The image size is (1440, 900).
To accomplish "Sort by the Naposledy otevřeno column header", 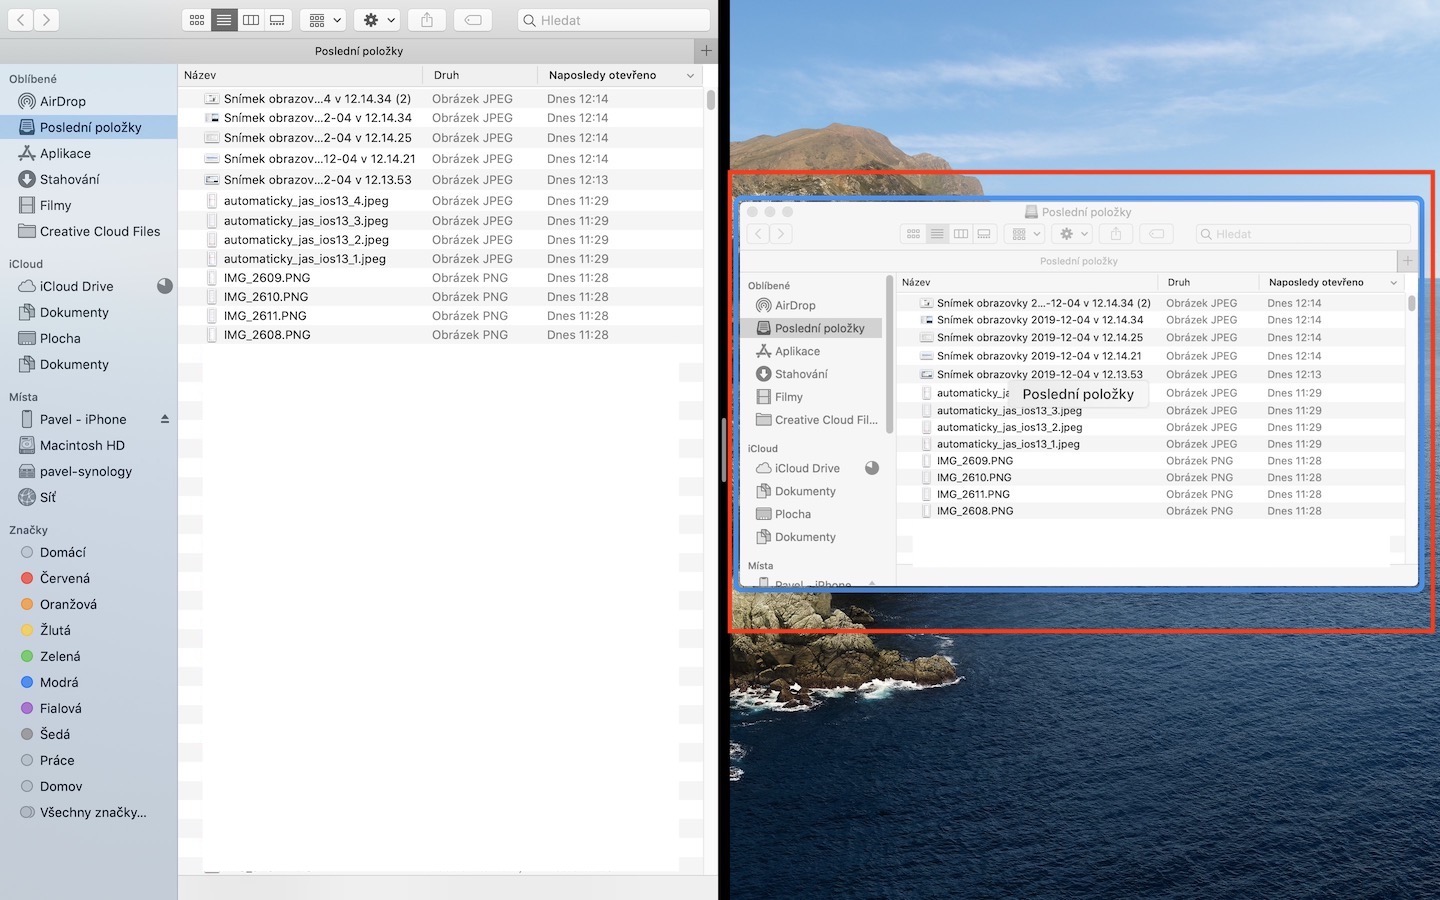I will pyautogui.click(x=620, y=75).
